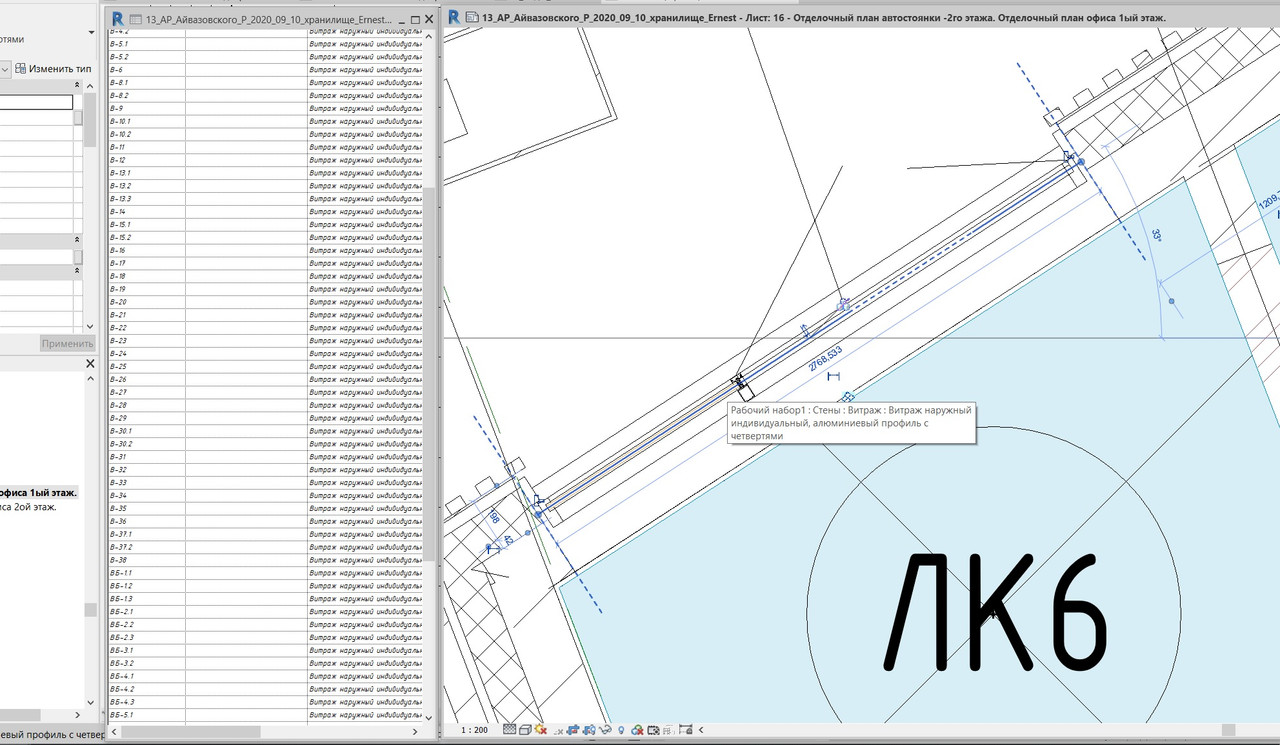Image resolution: width=1280 pixels, height=745 pixels.
Task: Select schedule row B-37.2
Action: coord(265,547)
